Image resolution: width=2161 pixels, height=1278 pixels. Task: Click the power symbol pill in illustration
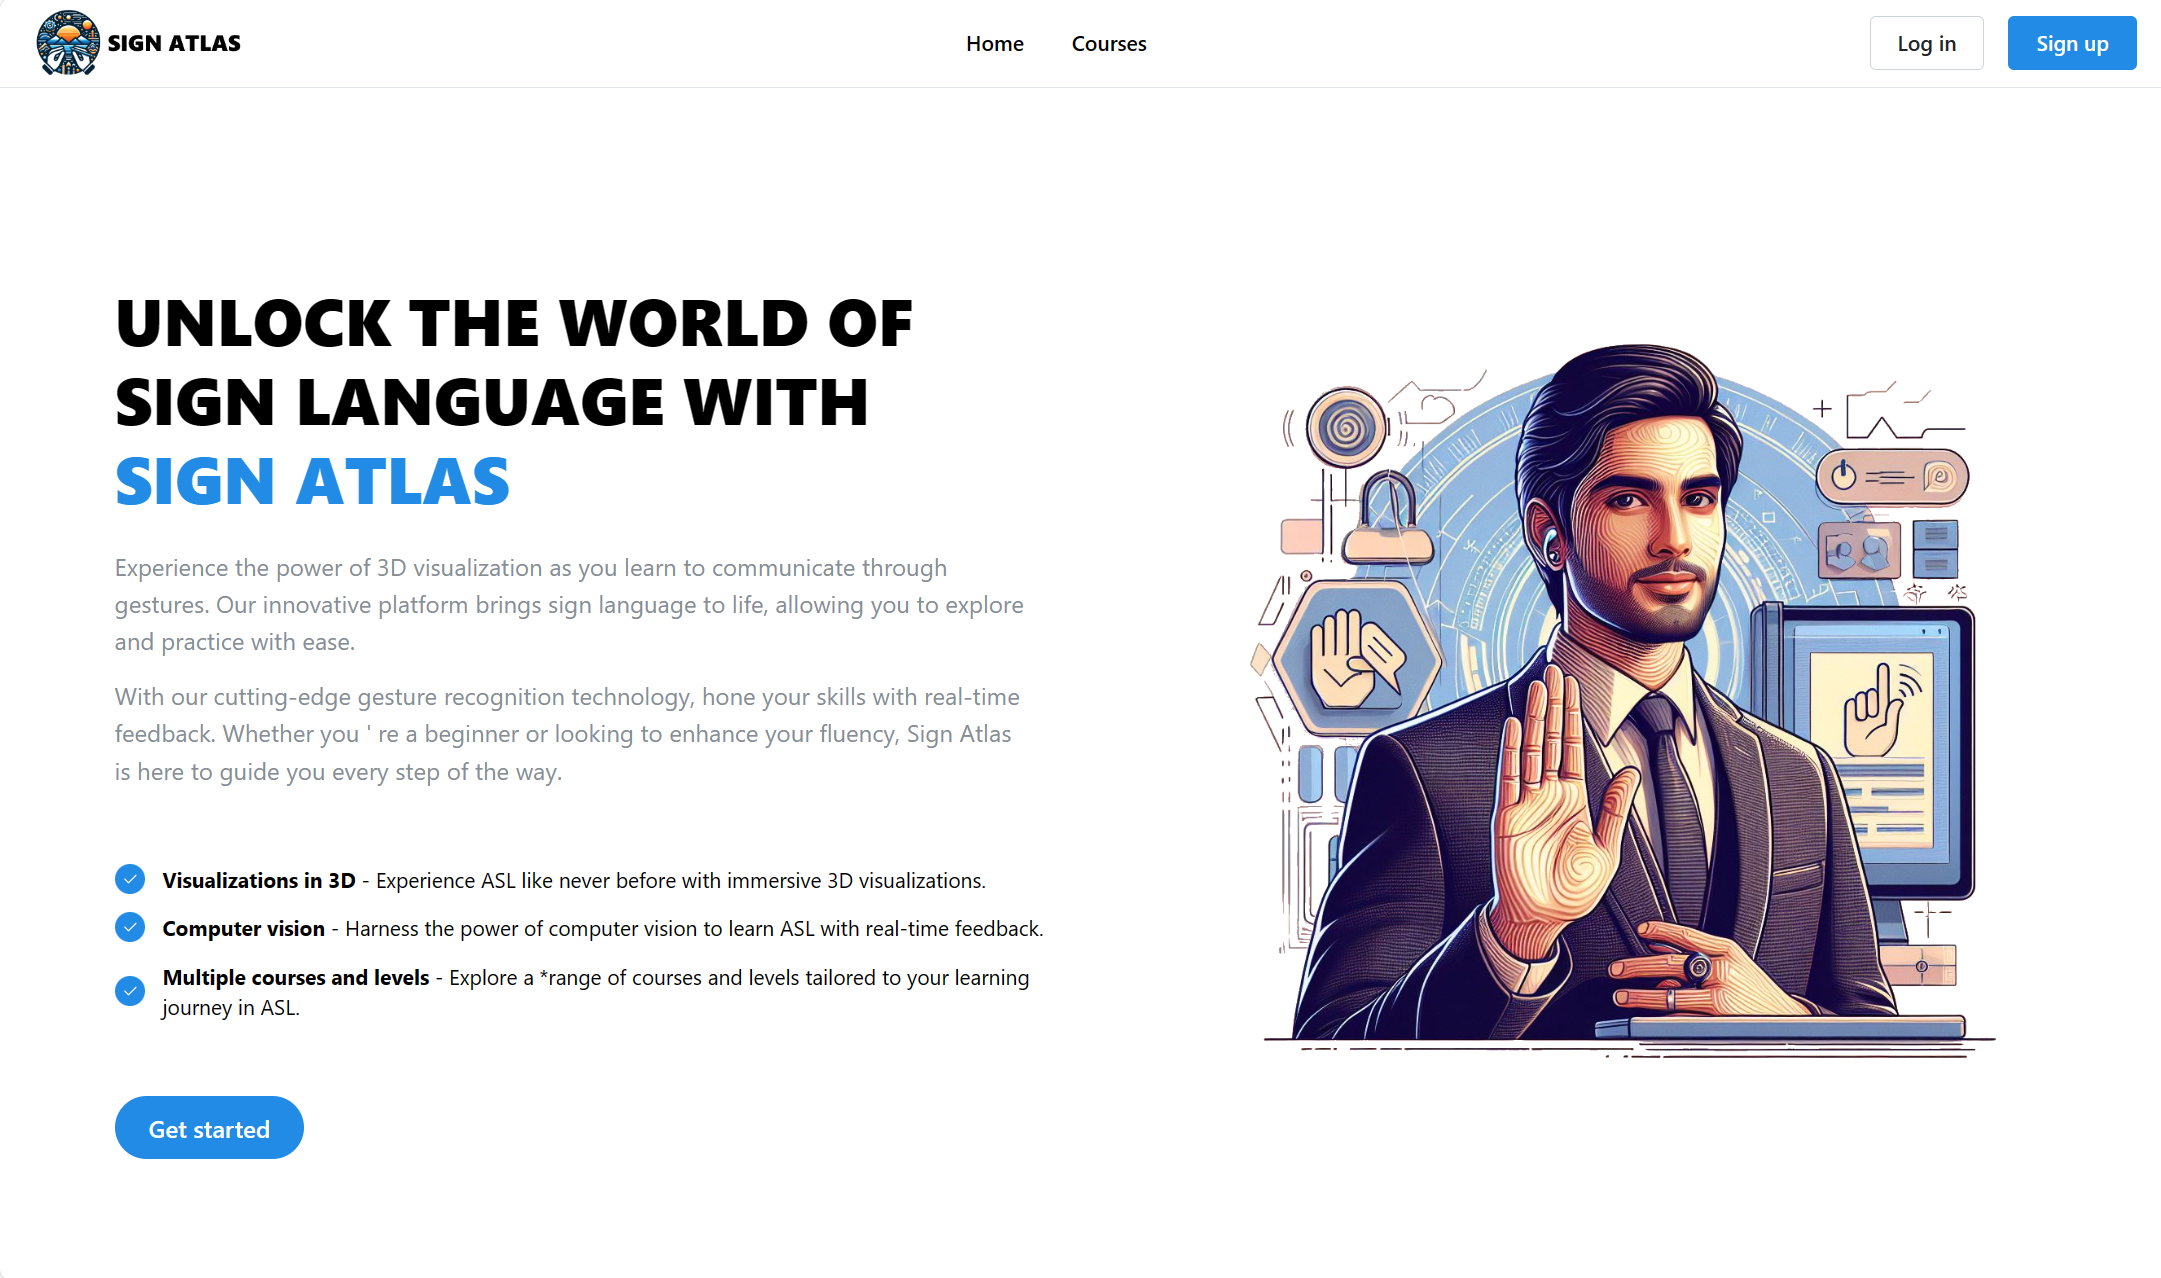point(1891,476)
